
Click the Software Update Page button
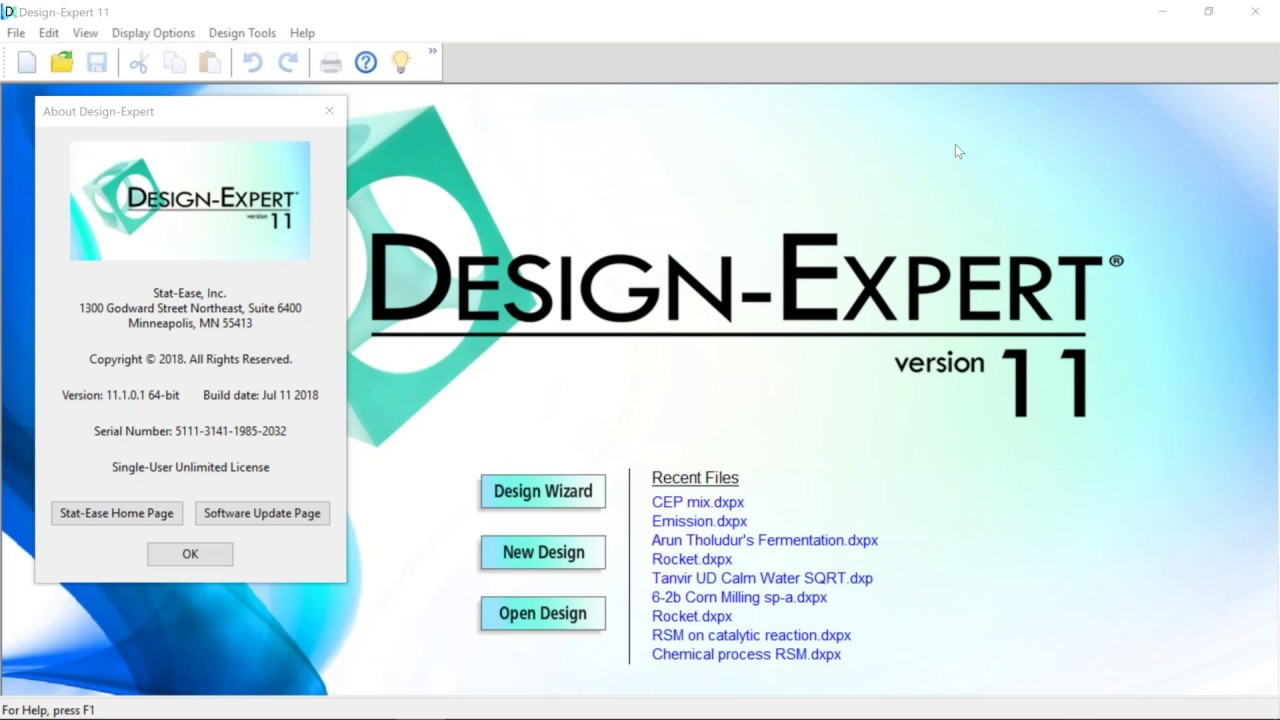click(x=262, y=513)
